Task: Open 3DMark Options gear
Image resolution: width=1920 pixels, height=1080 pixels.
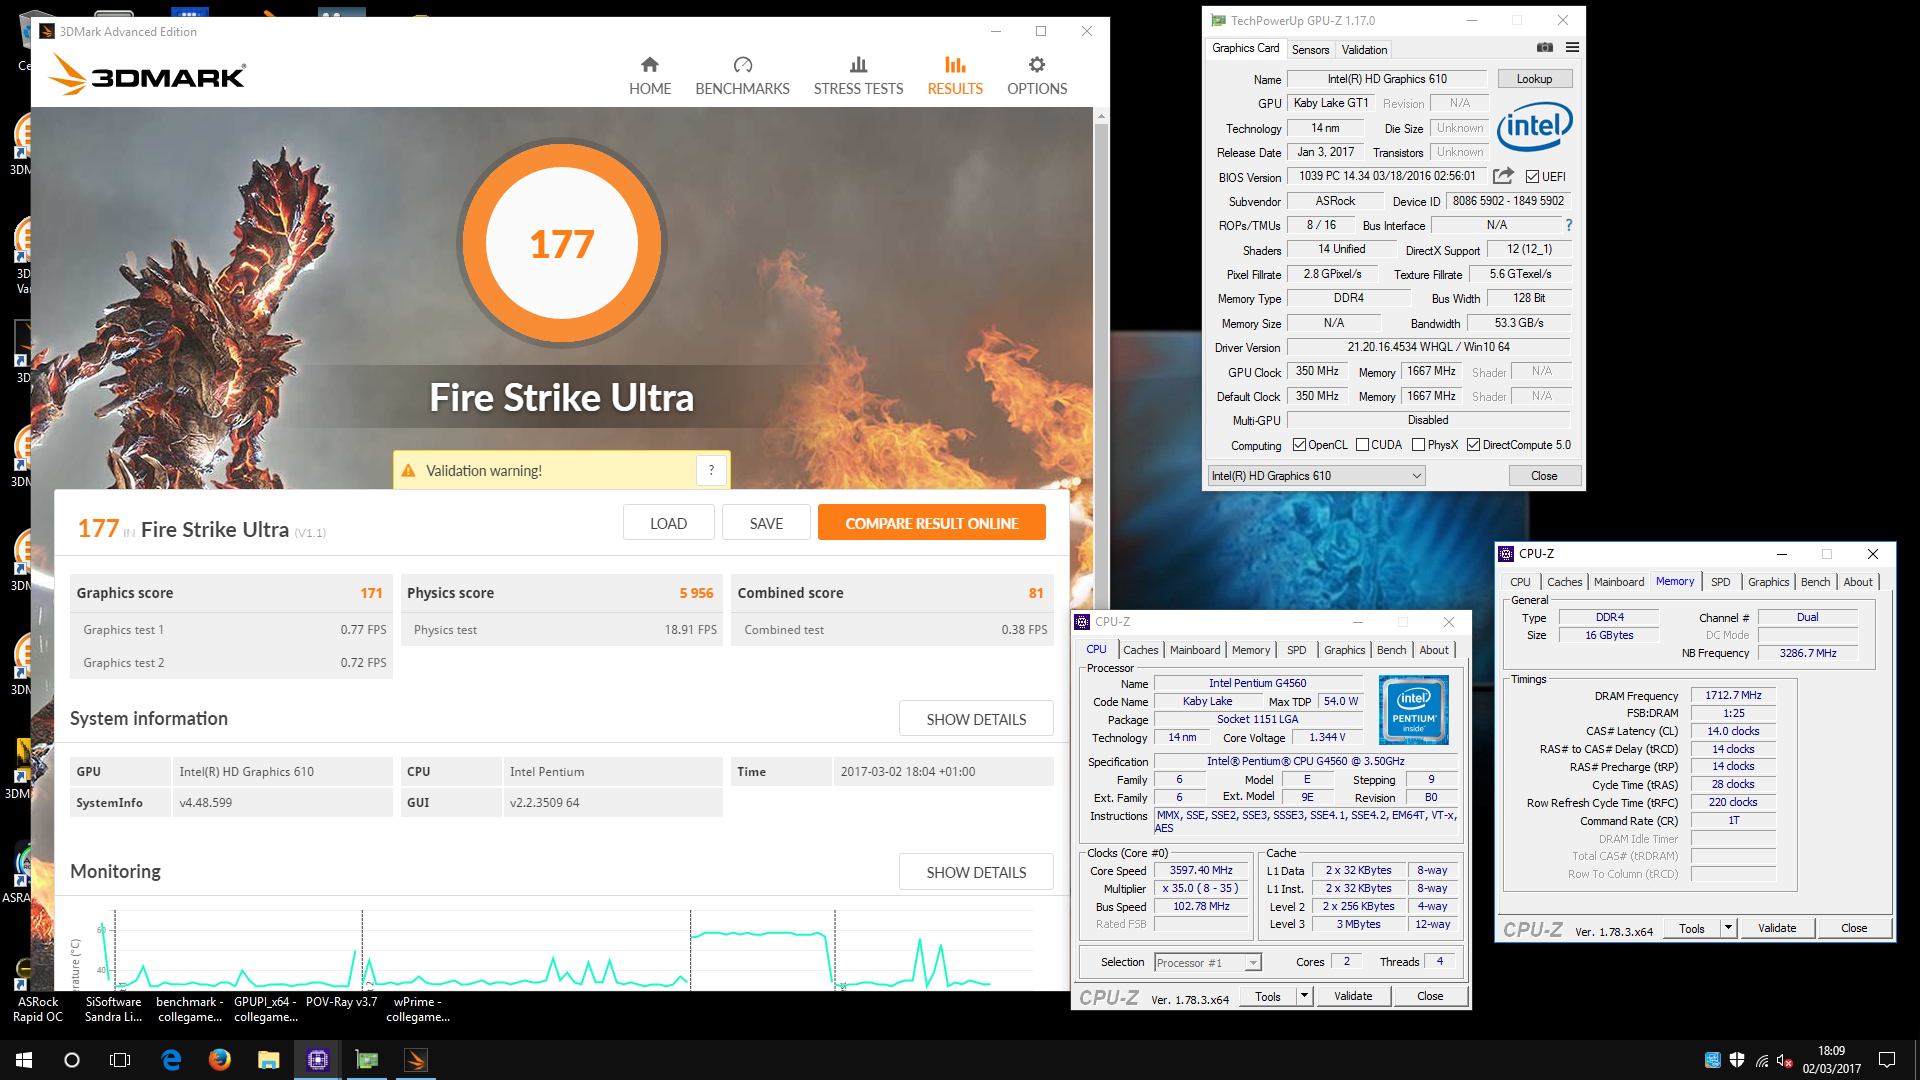Action: pyautogui.click(x=1037, y=76)
